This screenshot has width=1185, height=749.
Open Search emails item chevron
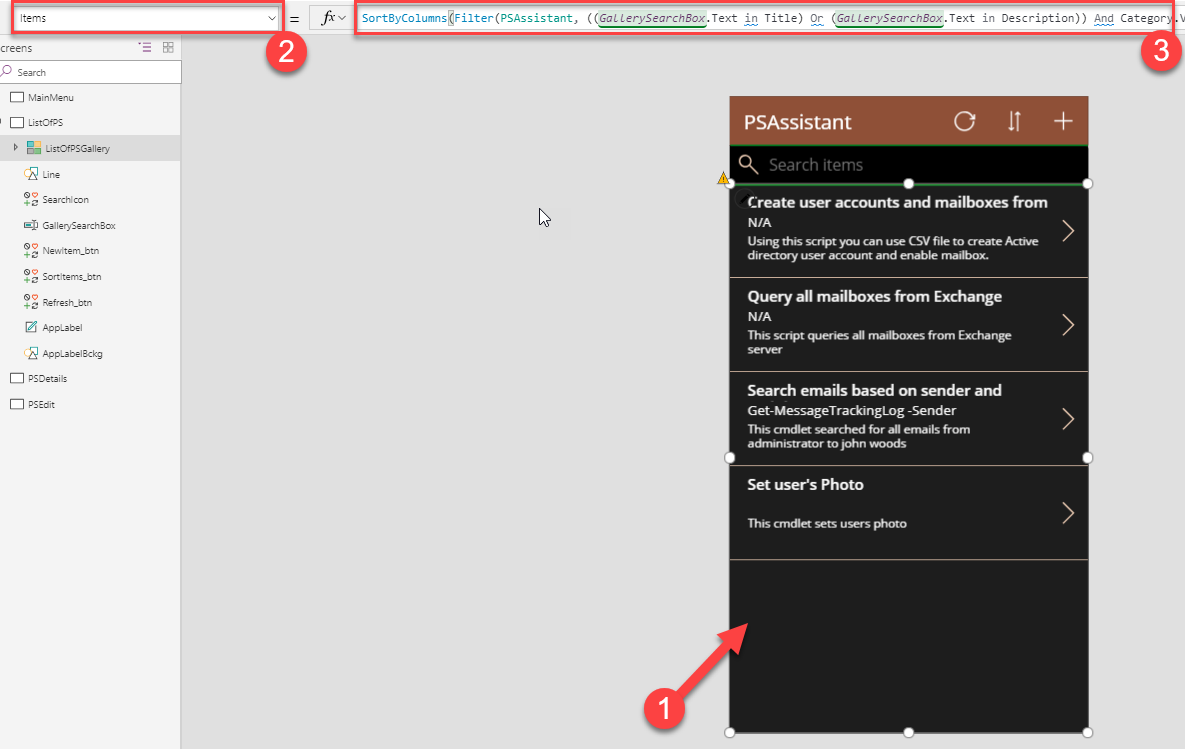(x=1068, y=419)
